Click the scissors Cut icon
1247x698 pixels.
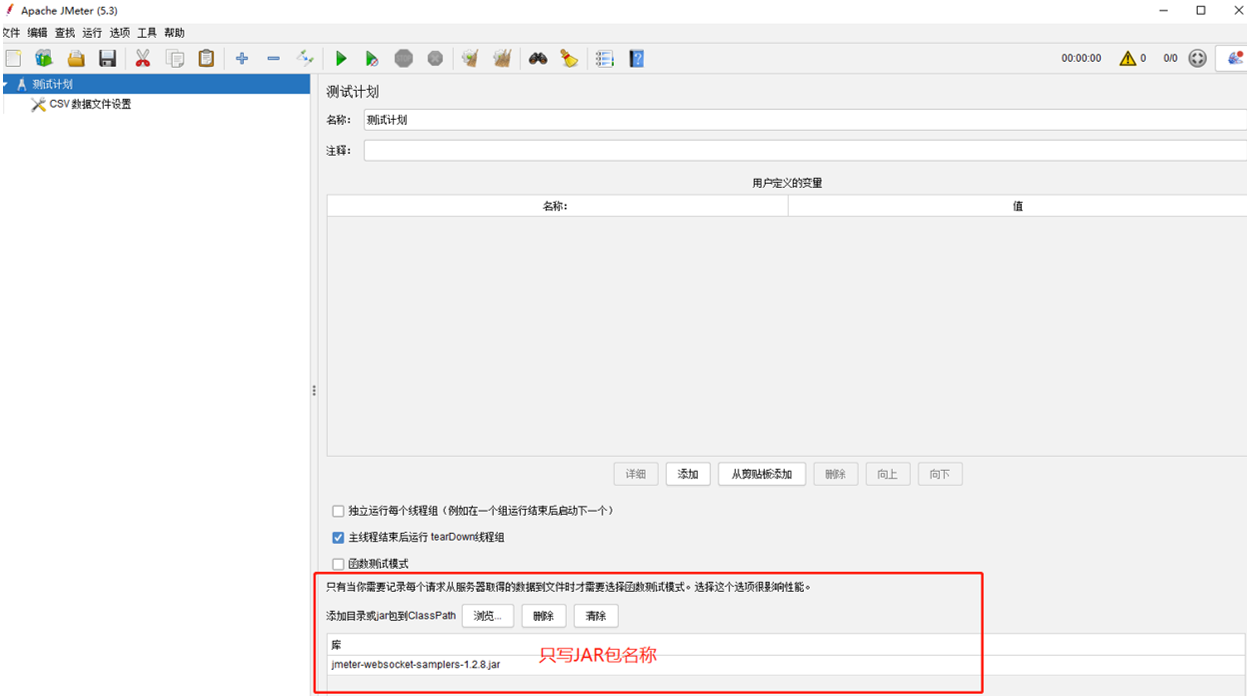click(143, 59)
